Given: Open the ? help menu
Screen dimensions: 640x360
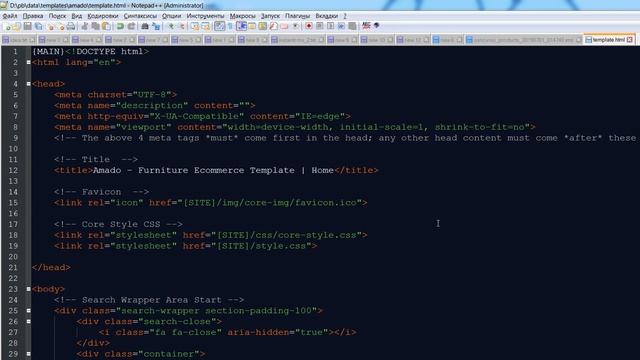Looking at the screenshot, I should point(345,16).
